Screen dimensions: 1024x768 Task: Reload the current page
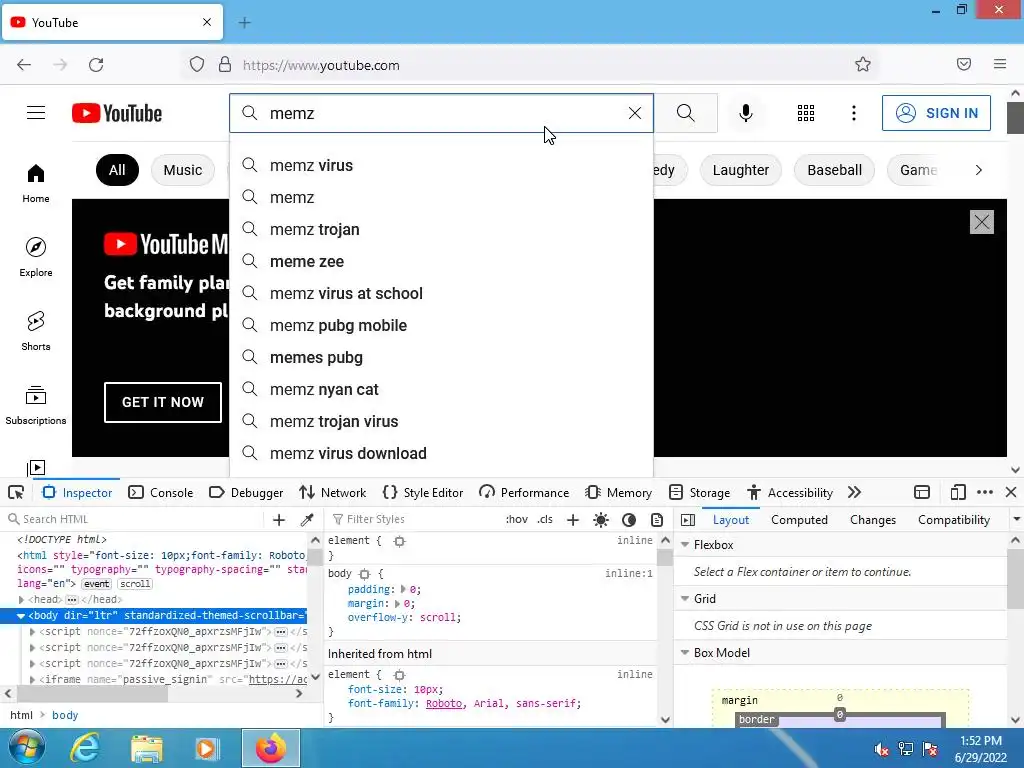pyautogui.click(x=96, y=65)
